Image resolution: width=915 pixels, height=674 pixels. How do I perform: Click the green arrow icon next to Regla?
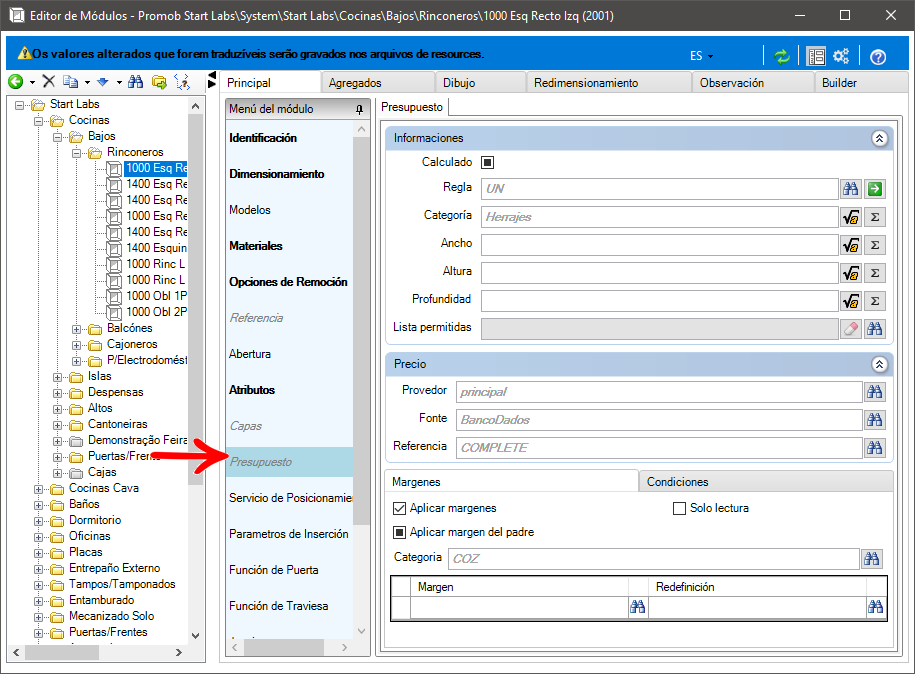[x=874, y=188]
